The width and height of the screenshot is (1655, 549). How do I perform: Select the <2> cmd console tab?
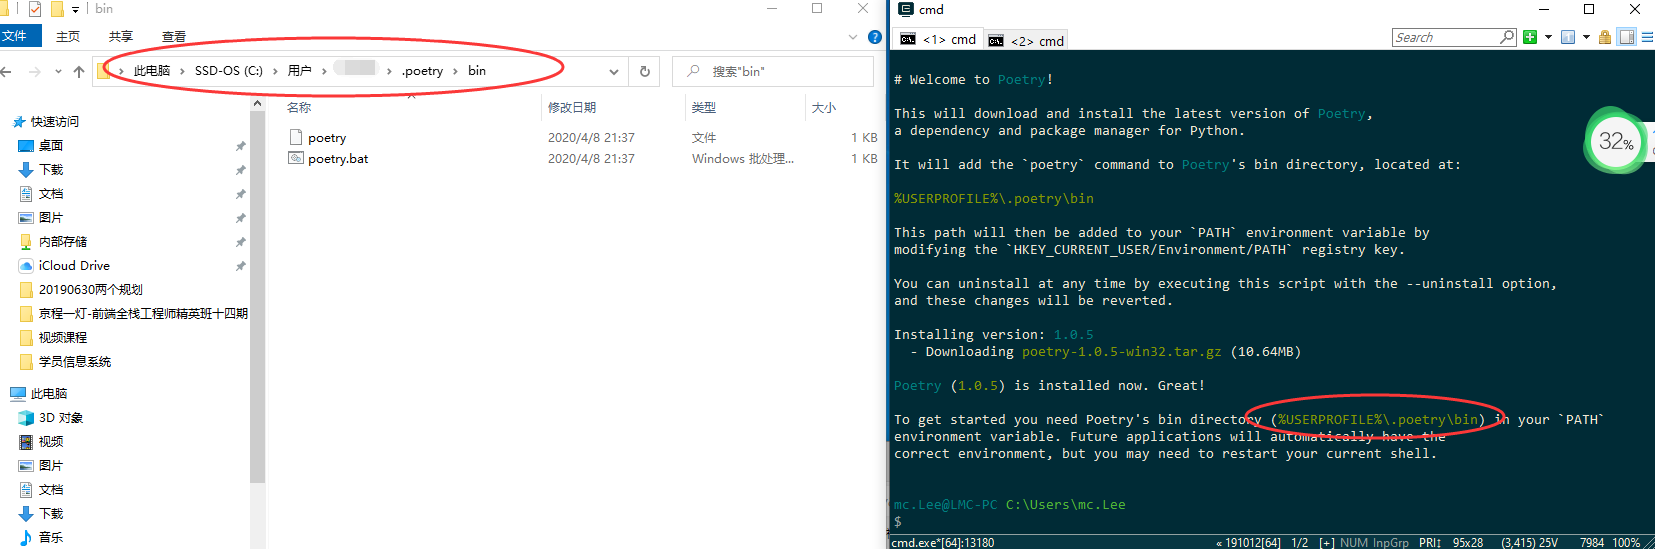(1026, 40)
